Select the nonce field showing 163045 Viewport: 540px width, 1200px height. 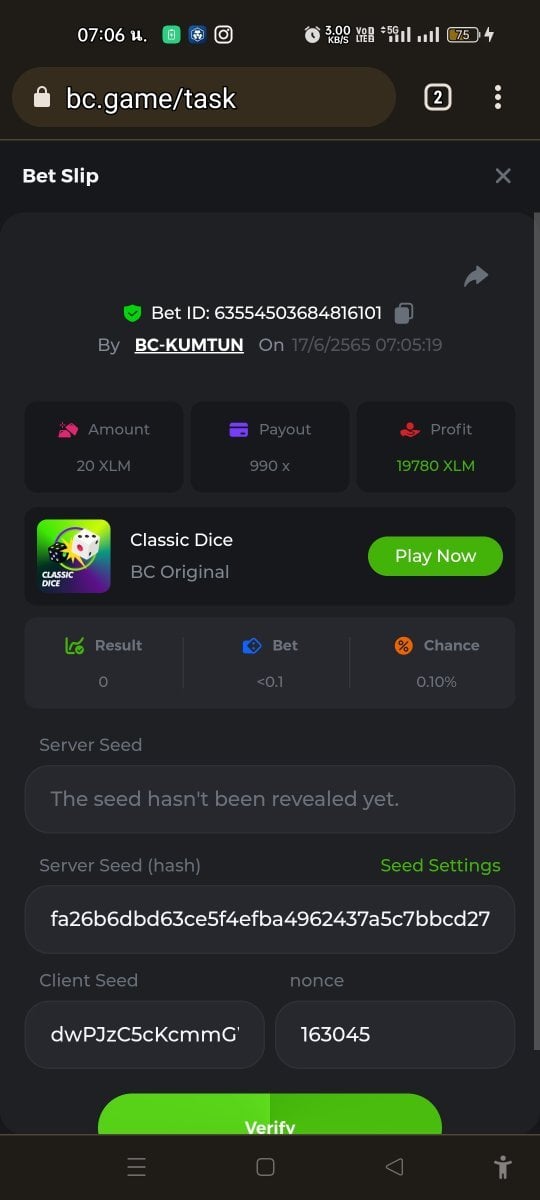coord(395,1035)
